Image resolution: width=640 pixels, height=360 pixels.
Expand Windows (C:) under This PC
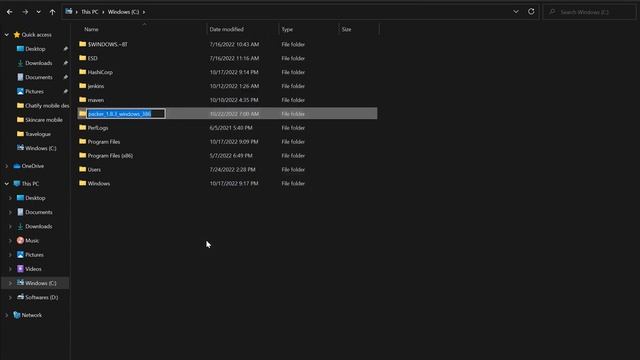[x=10, y=283]
